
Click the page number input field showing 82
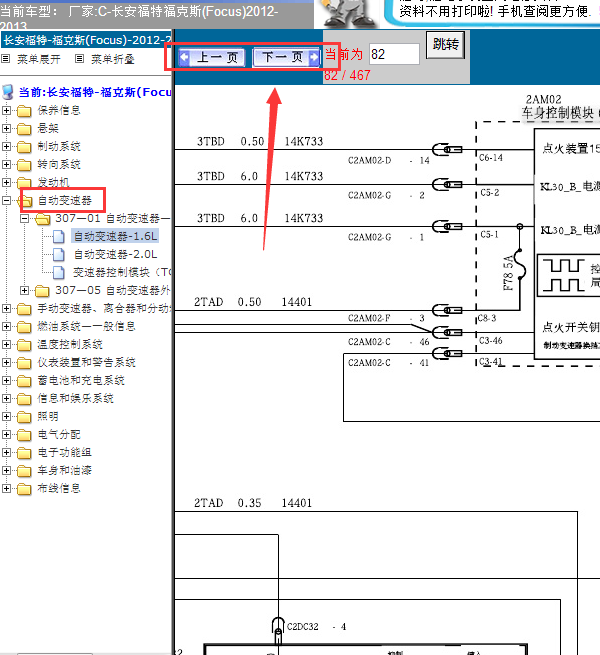(x=394, y=54)
